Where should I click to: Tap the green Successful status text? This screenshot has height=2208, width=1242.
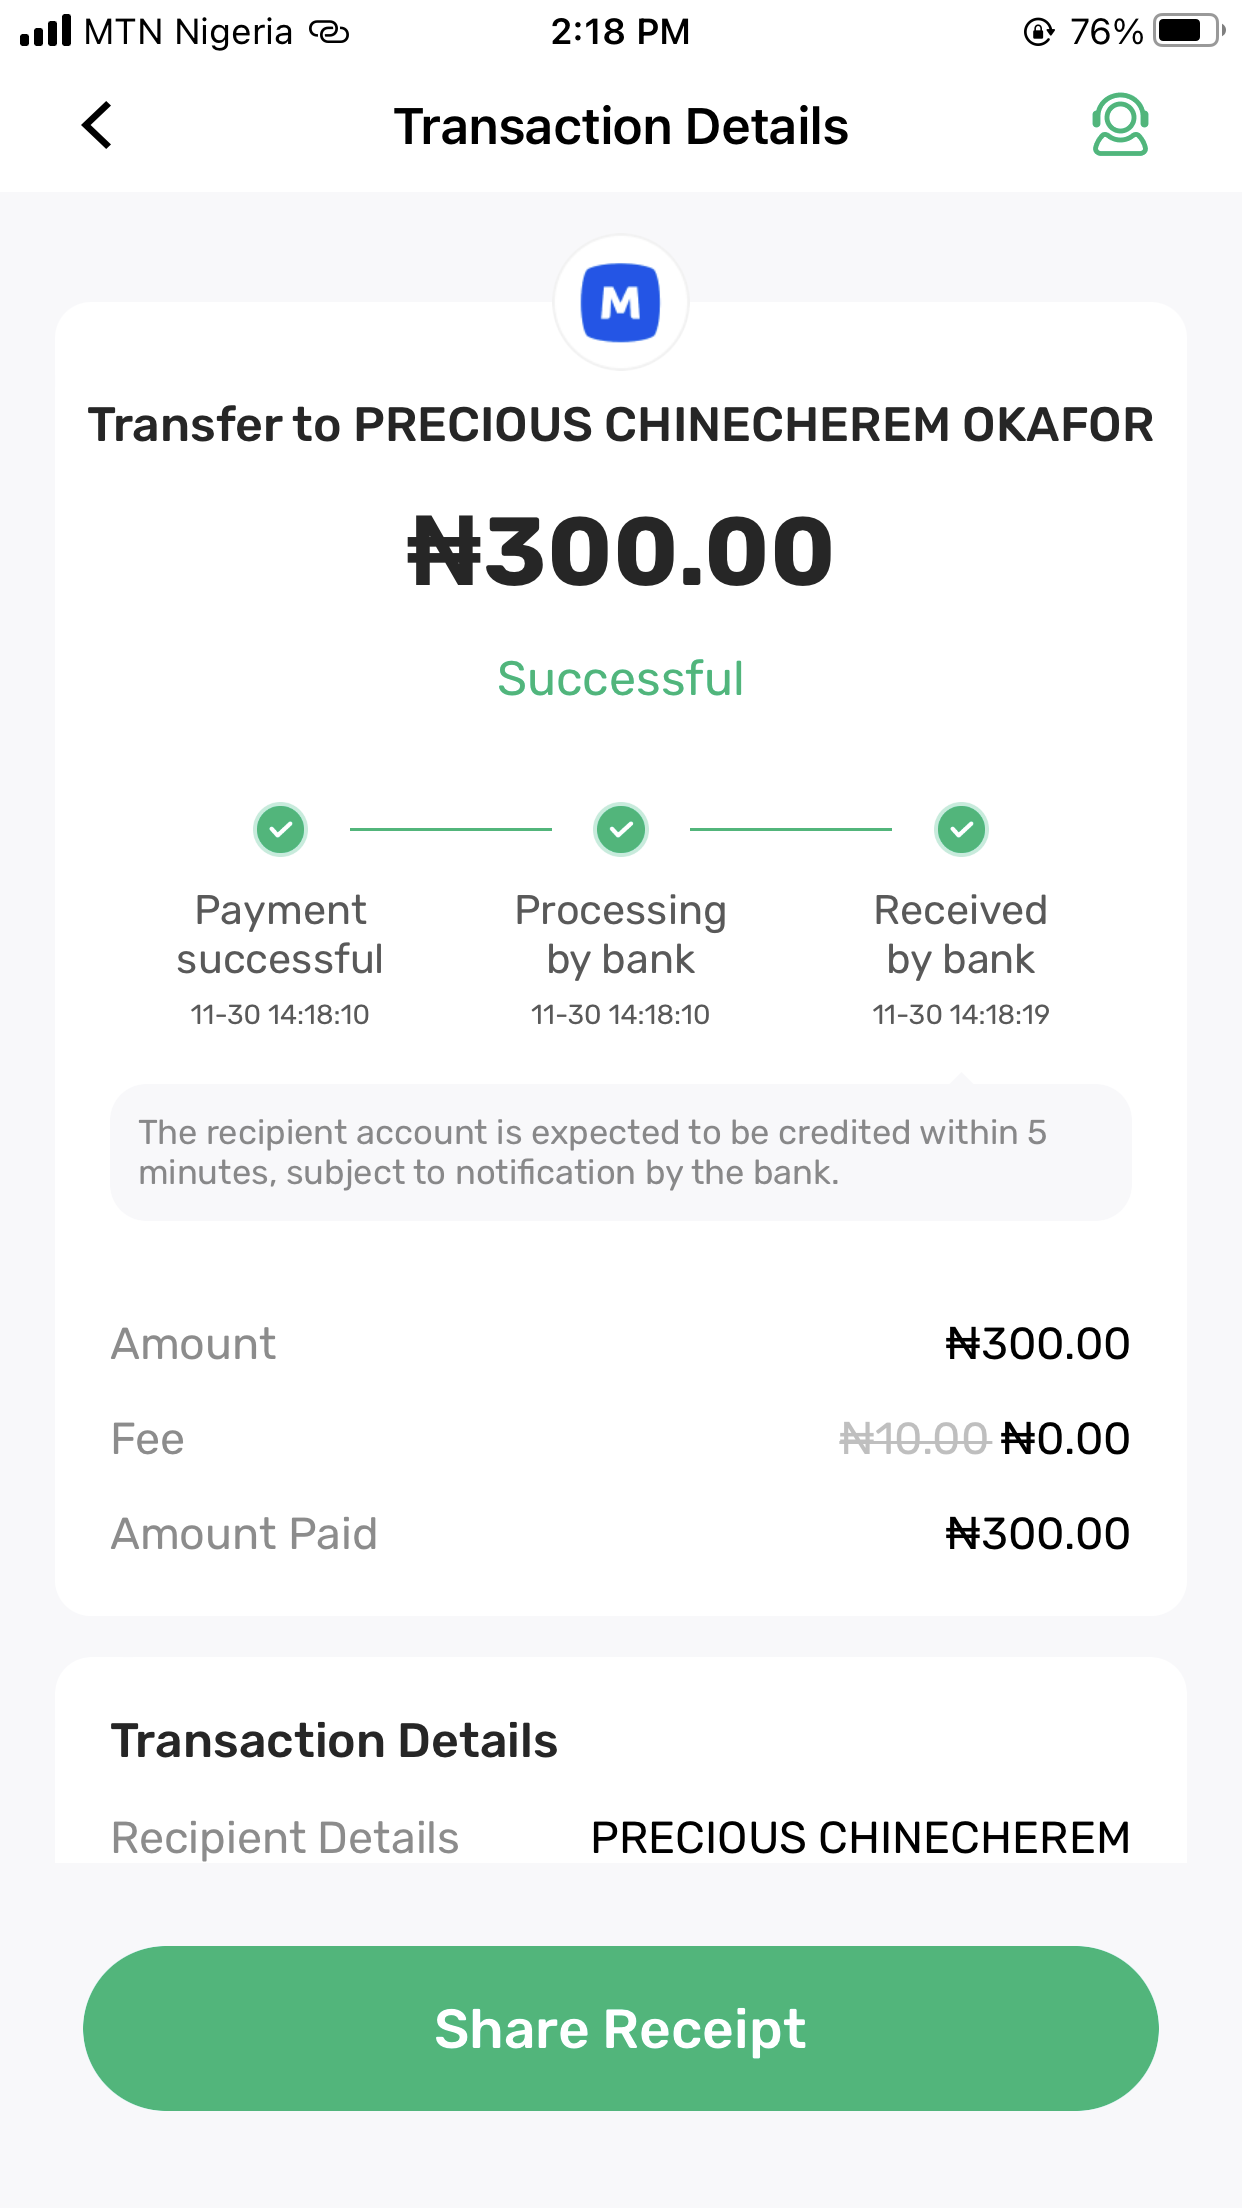click(621, 679)
